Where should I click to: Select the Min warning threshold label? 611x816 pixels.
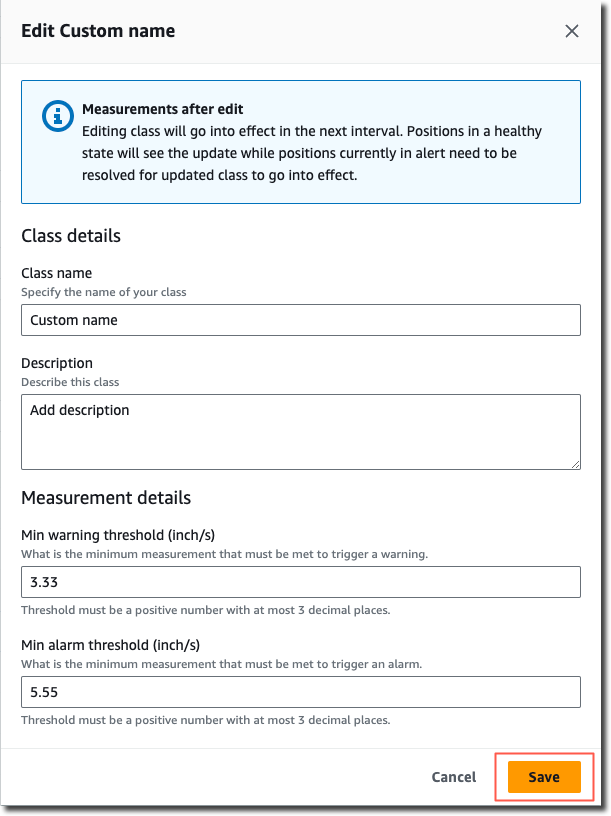tap(116, 535)
